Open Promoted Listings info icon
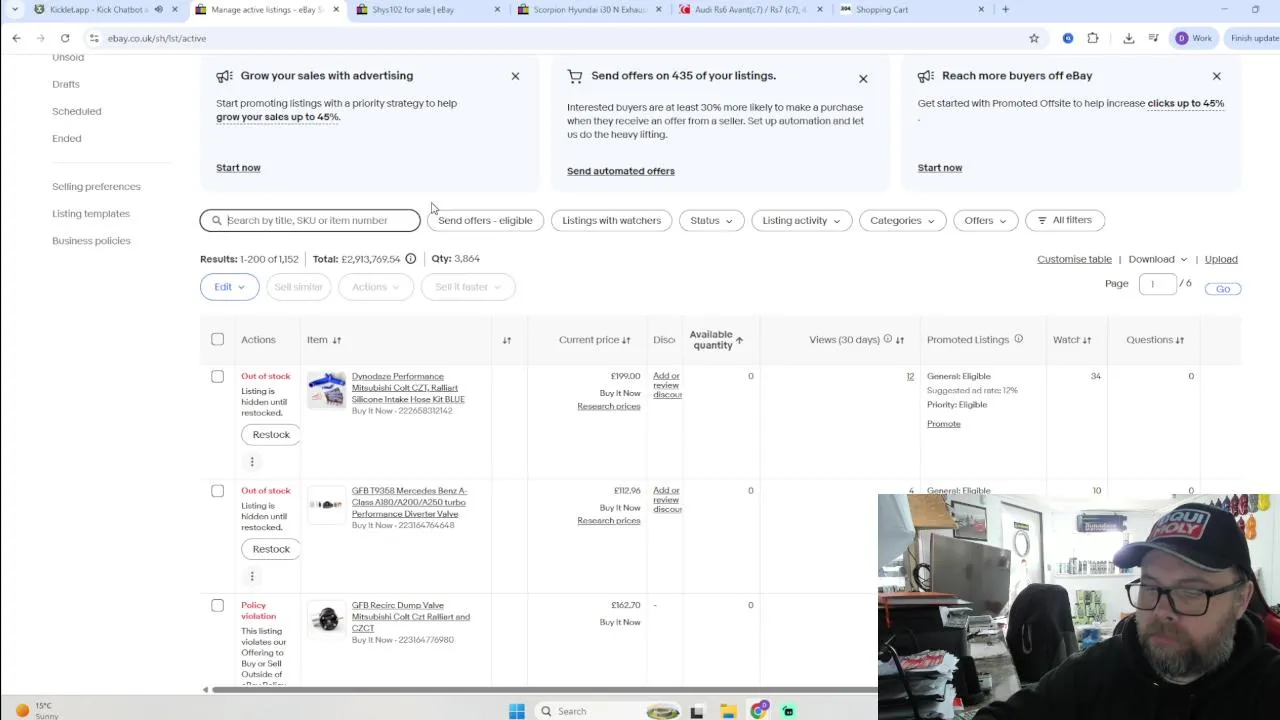Screen dimensions: 1280x720 1018,339
